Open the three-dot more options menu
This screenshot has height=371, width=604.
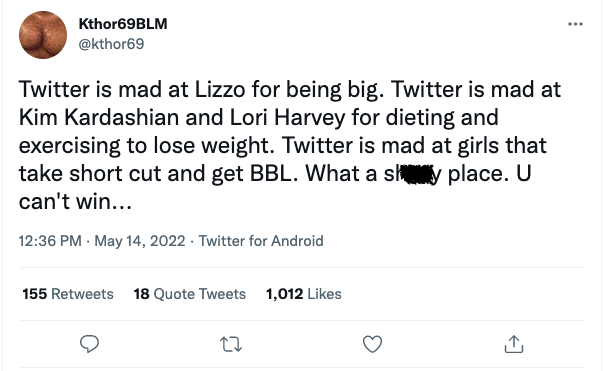575,24
